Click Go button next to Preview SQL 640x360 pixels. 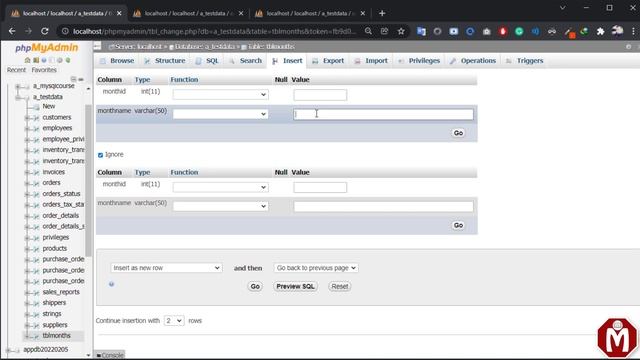click(x=255, y=287)
